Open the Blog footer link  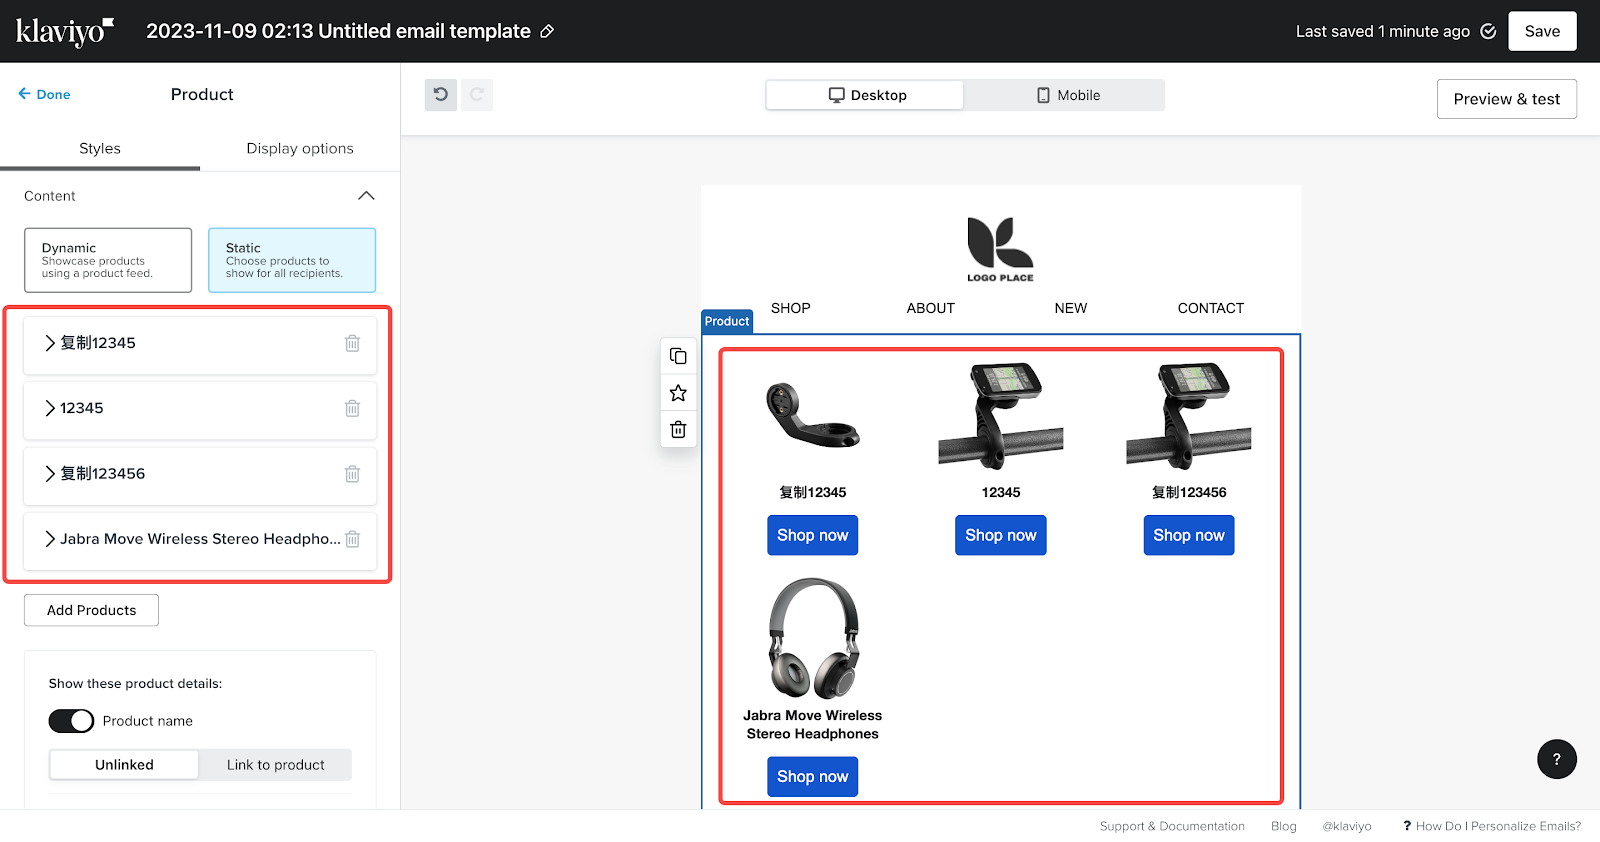coord(1284,826)
